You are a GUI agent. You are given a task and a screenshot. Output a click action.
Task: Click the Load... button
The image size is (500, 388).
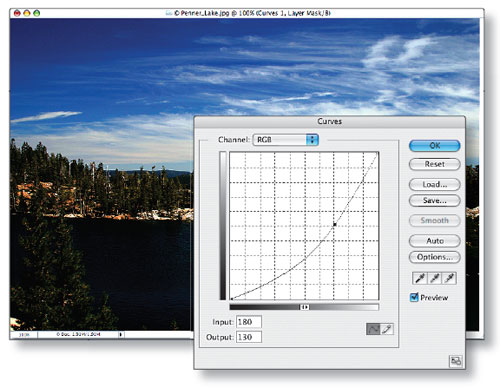pos(434,184)
